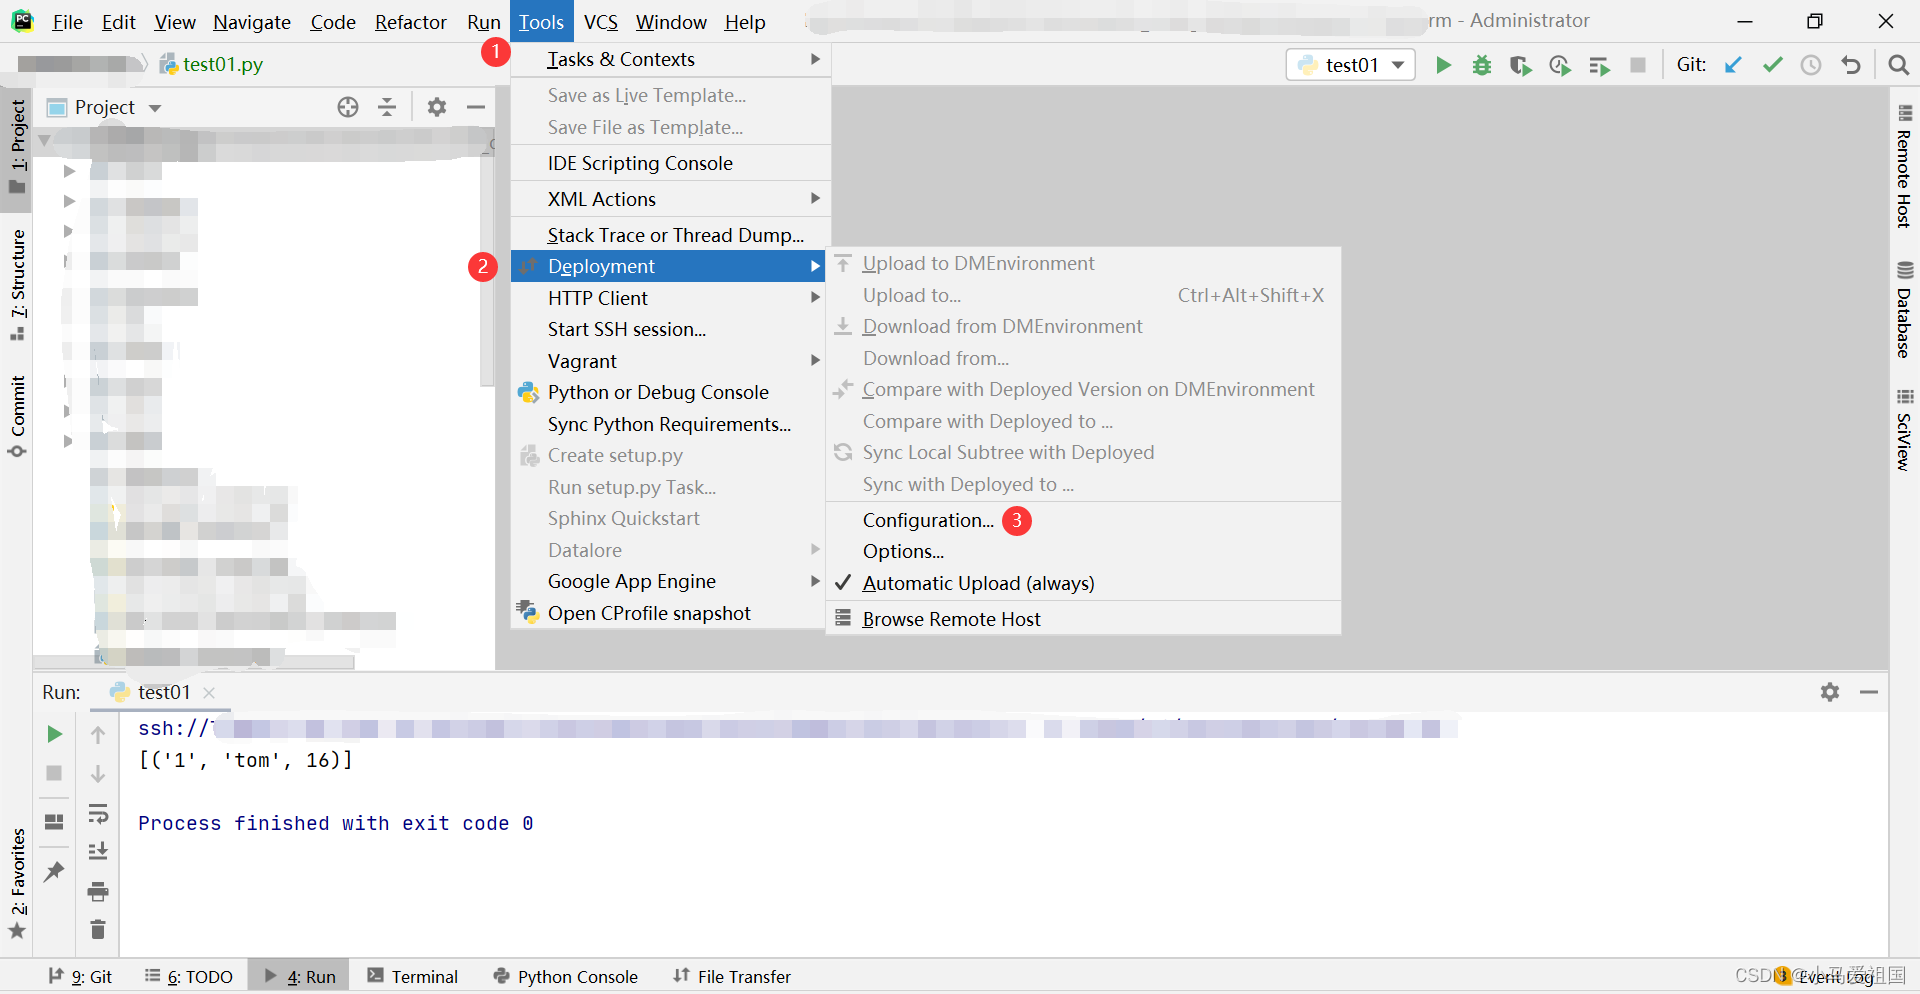1920x994 pixels.
Task: Click stop square in Run panel
Action: (54, 773)
